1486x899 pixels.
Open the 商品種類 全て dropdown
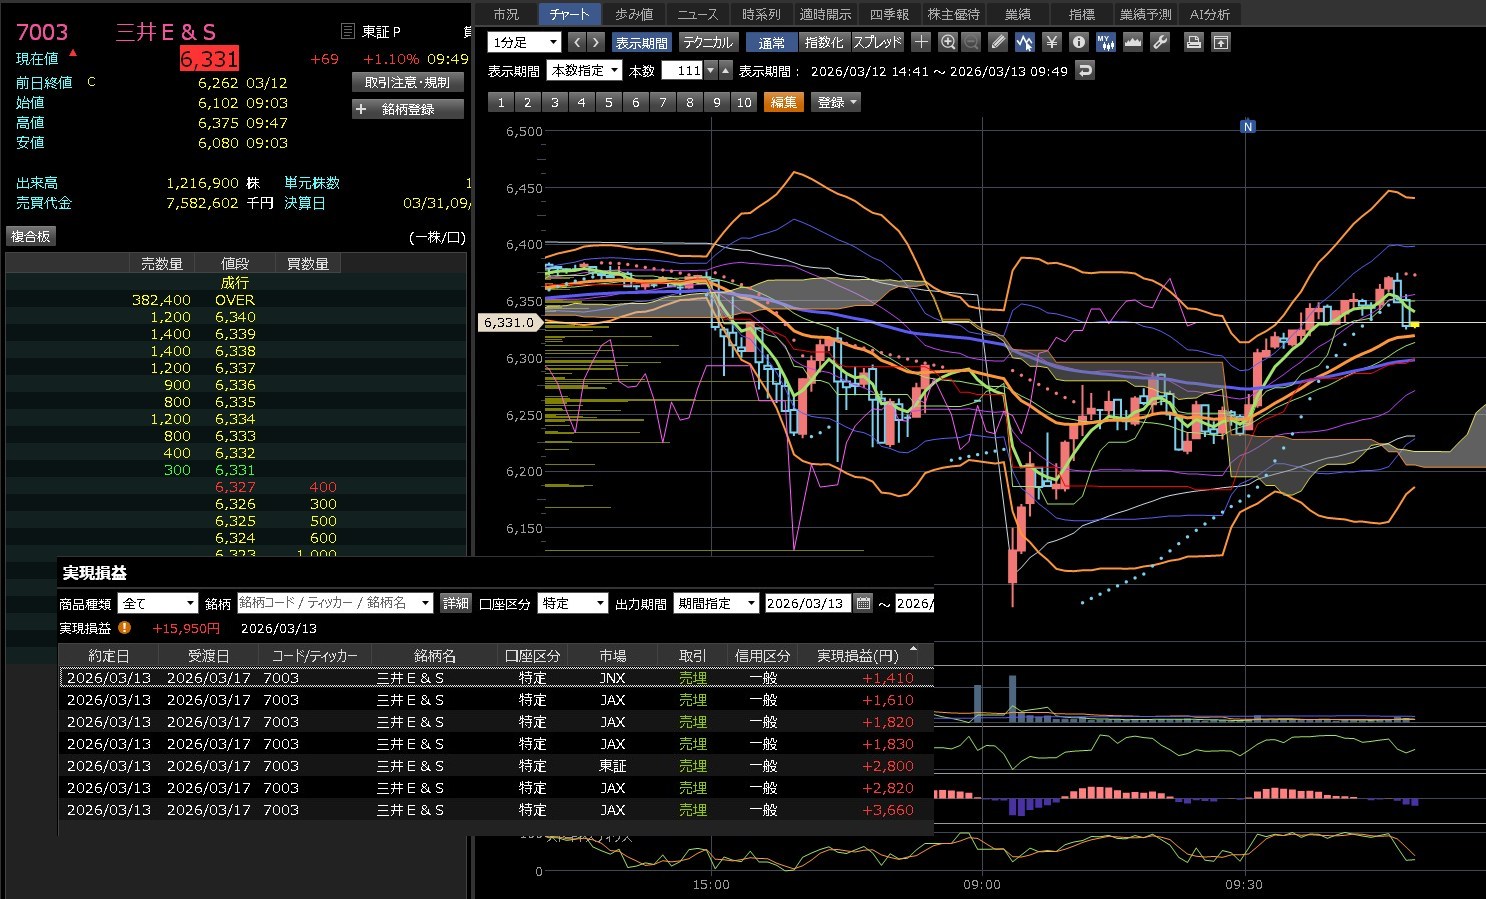(x=158, y=603)
